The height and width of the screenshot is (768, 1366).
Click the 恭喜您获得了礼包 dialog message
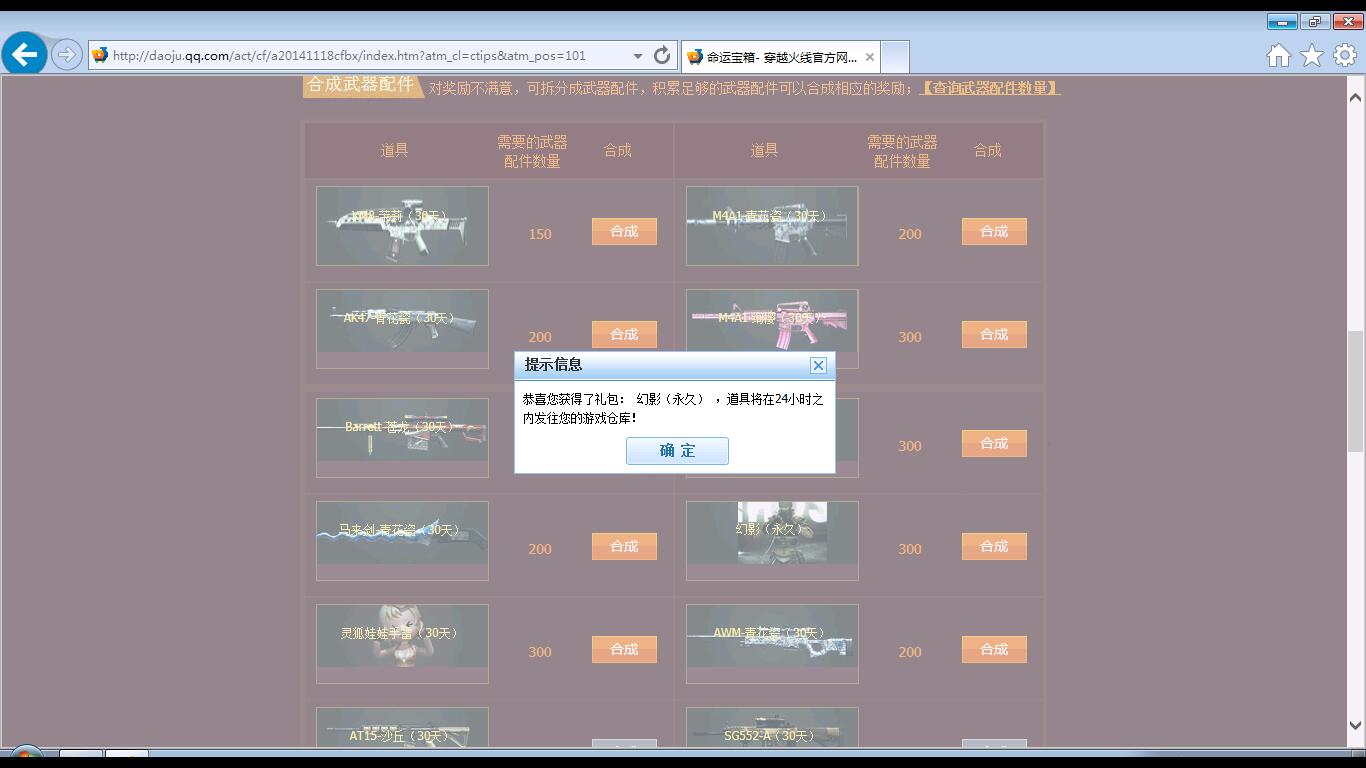[x=673, y=408]
